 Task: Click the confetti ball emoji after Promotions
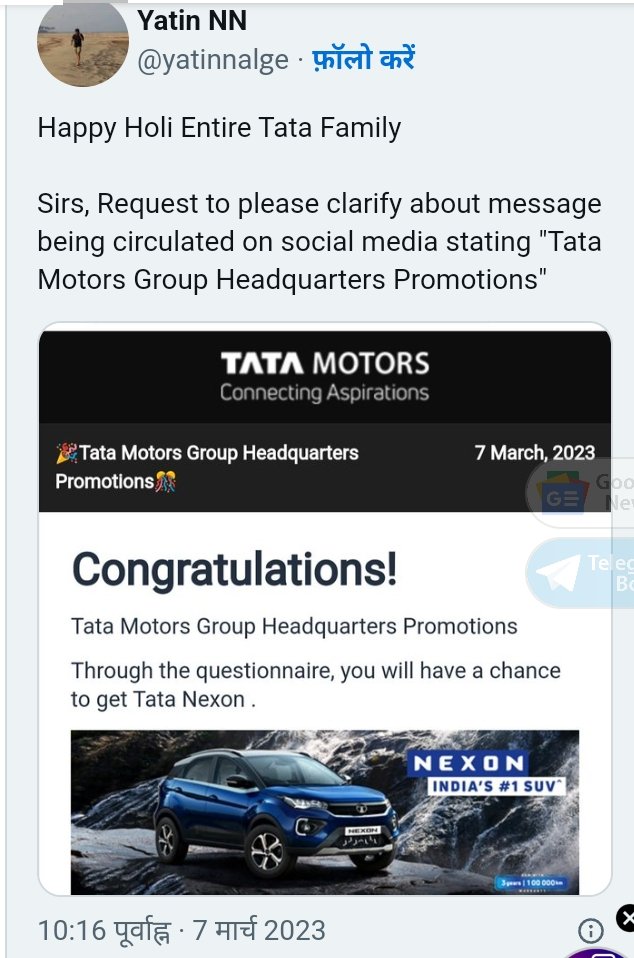click(166, 481)
